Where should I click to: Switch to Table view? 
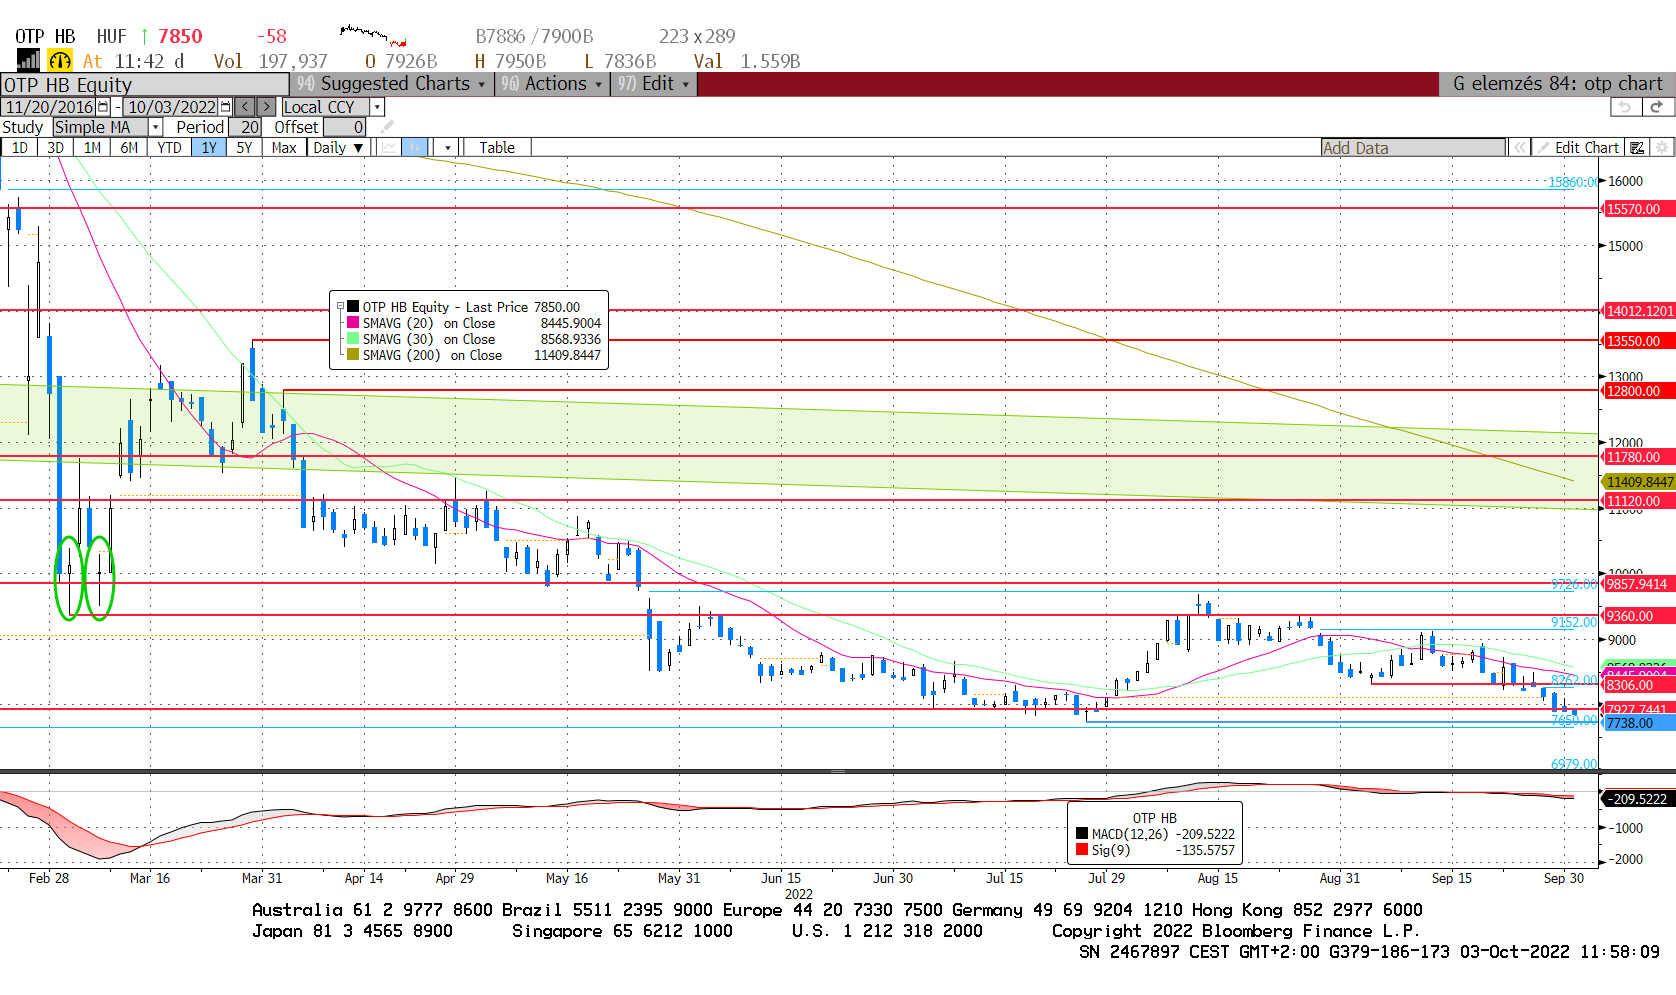click(497, 148)
